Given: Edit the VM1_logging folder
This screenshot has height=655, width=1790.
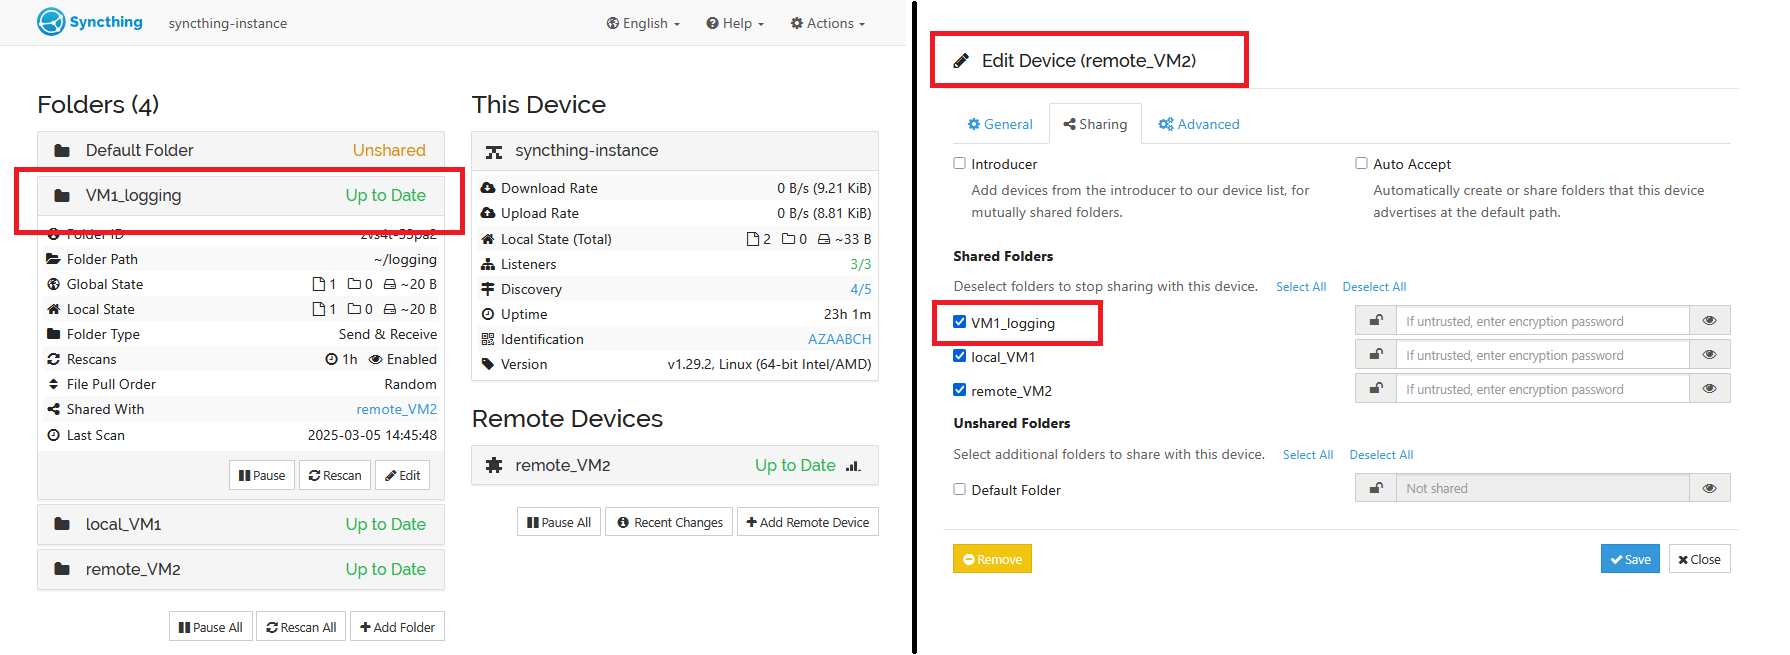Looking at the screenshot, I should [403, 475].
